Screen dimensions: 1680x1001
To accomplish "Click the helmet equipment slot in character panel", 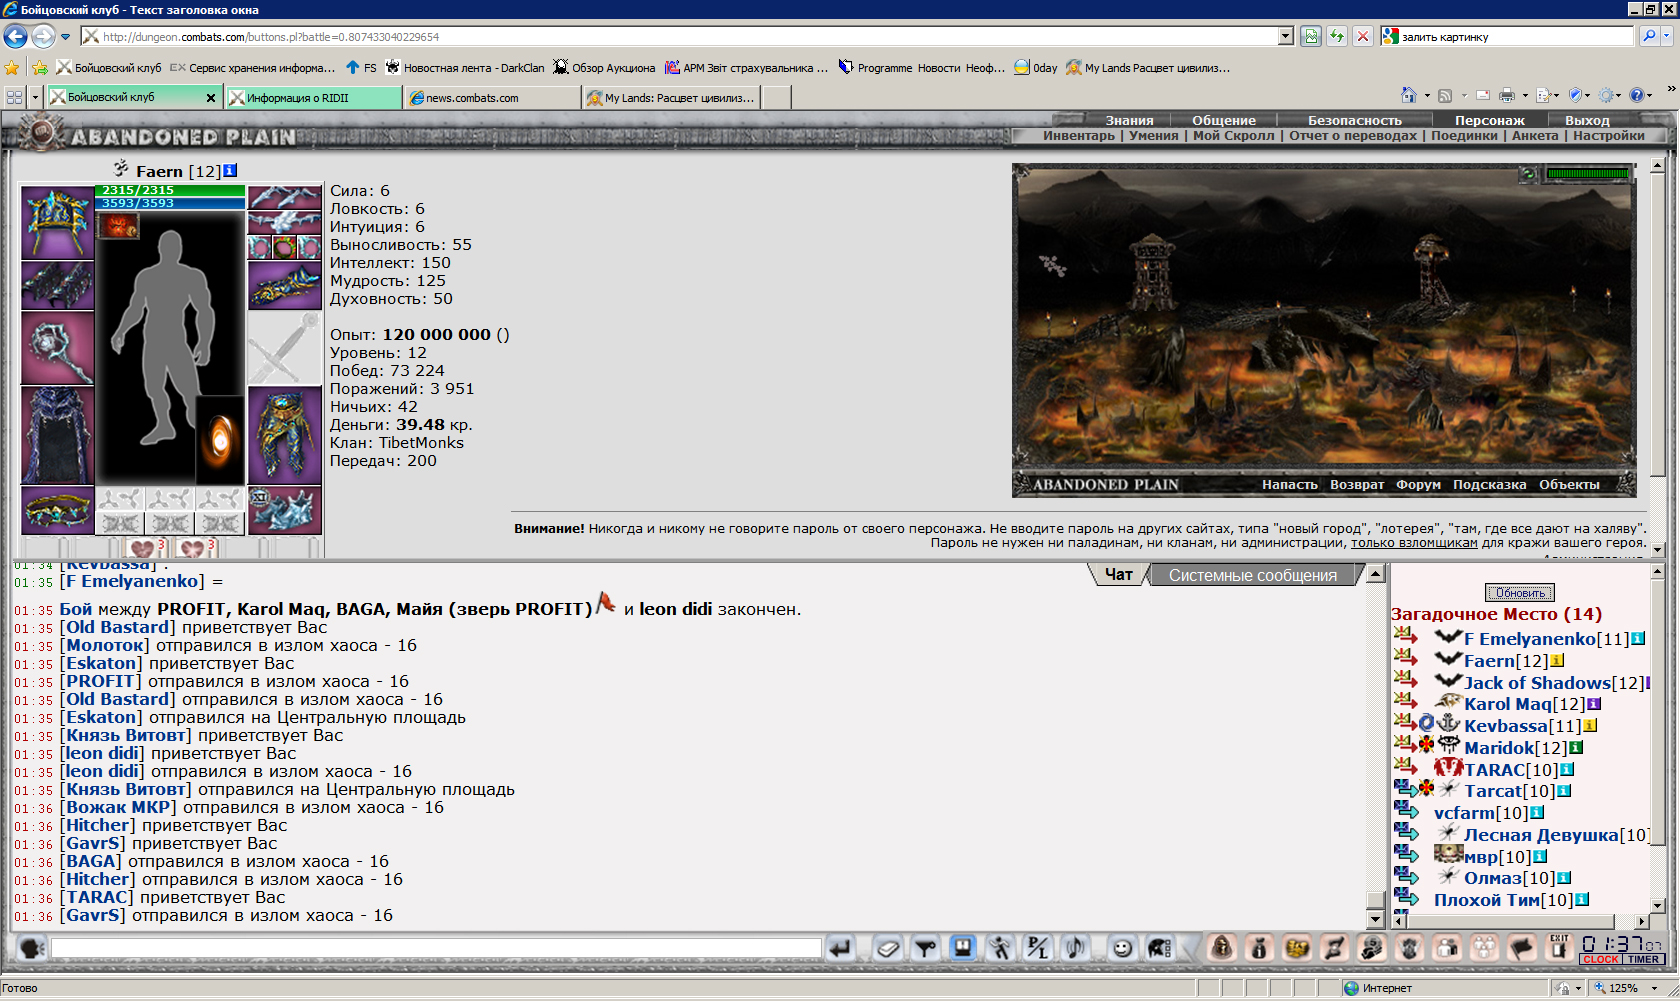I will pos(57,223).
